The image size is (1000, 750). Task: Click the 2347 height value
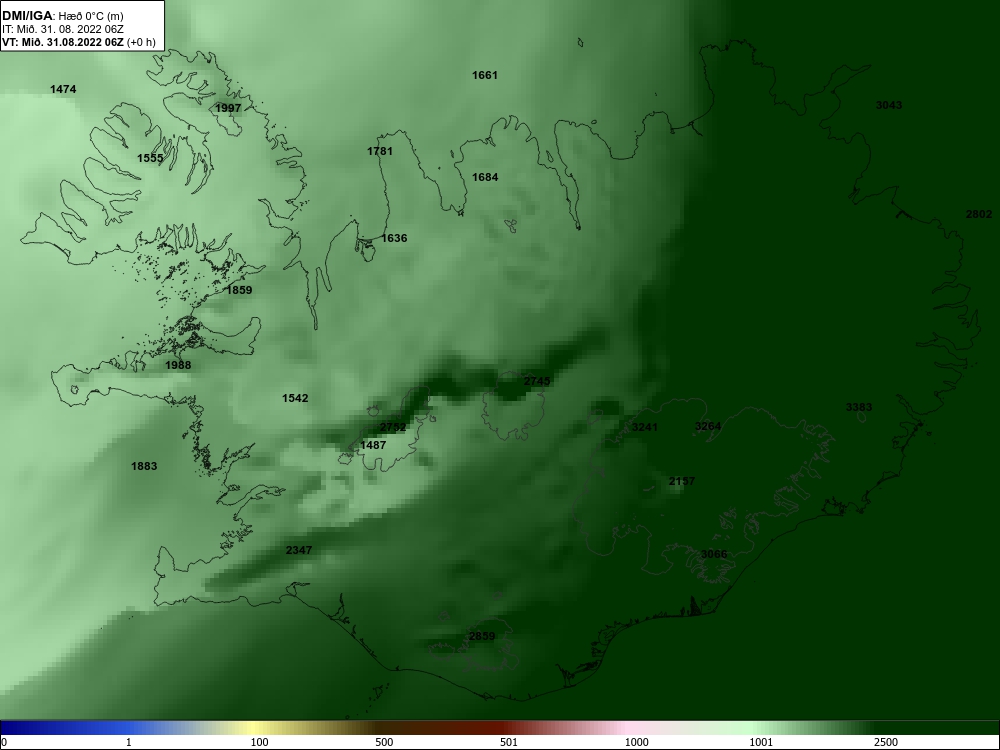299,550
